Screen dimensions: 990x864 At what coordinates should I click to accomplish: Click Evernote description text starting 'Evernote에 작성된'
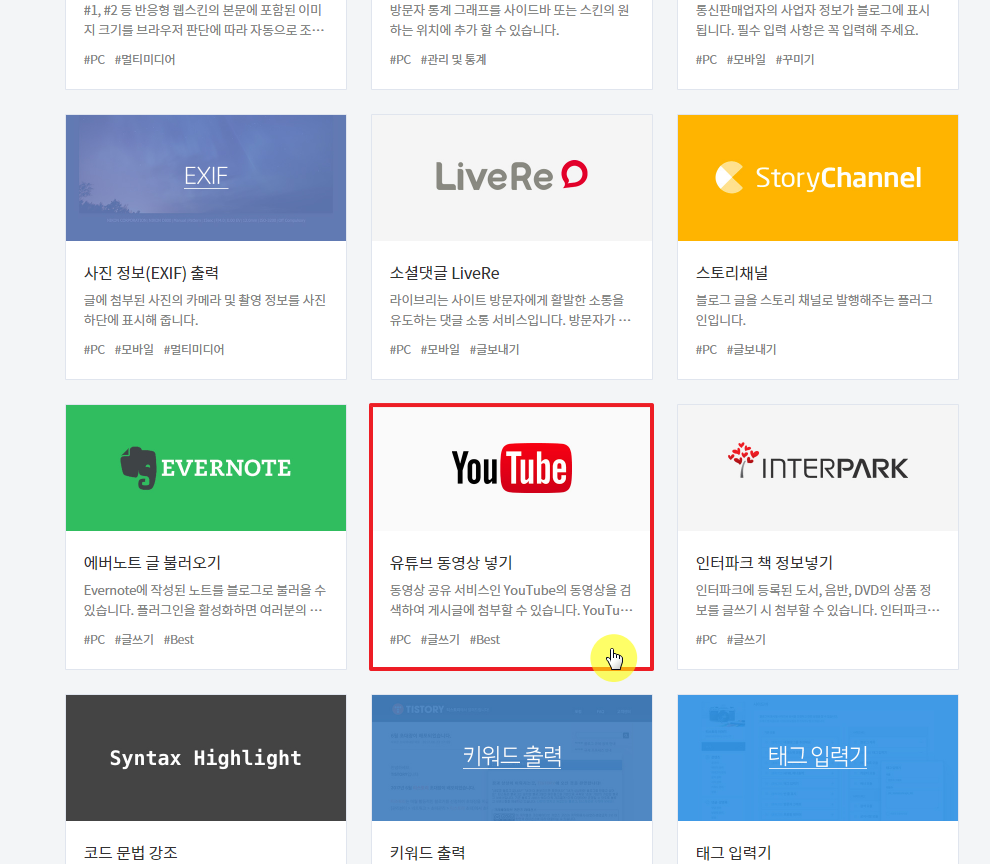coord(205,600)
